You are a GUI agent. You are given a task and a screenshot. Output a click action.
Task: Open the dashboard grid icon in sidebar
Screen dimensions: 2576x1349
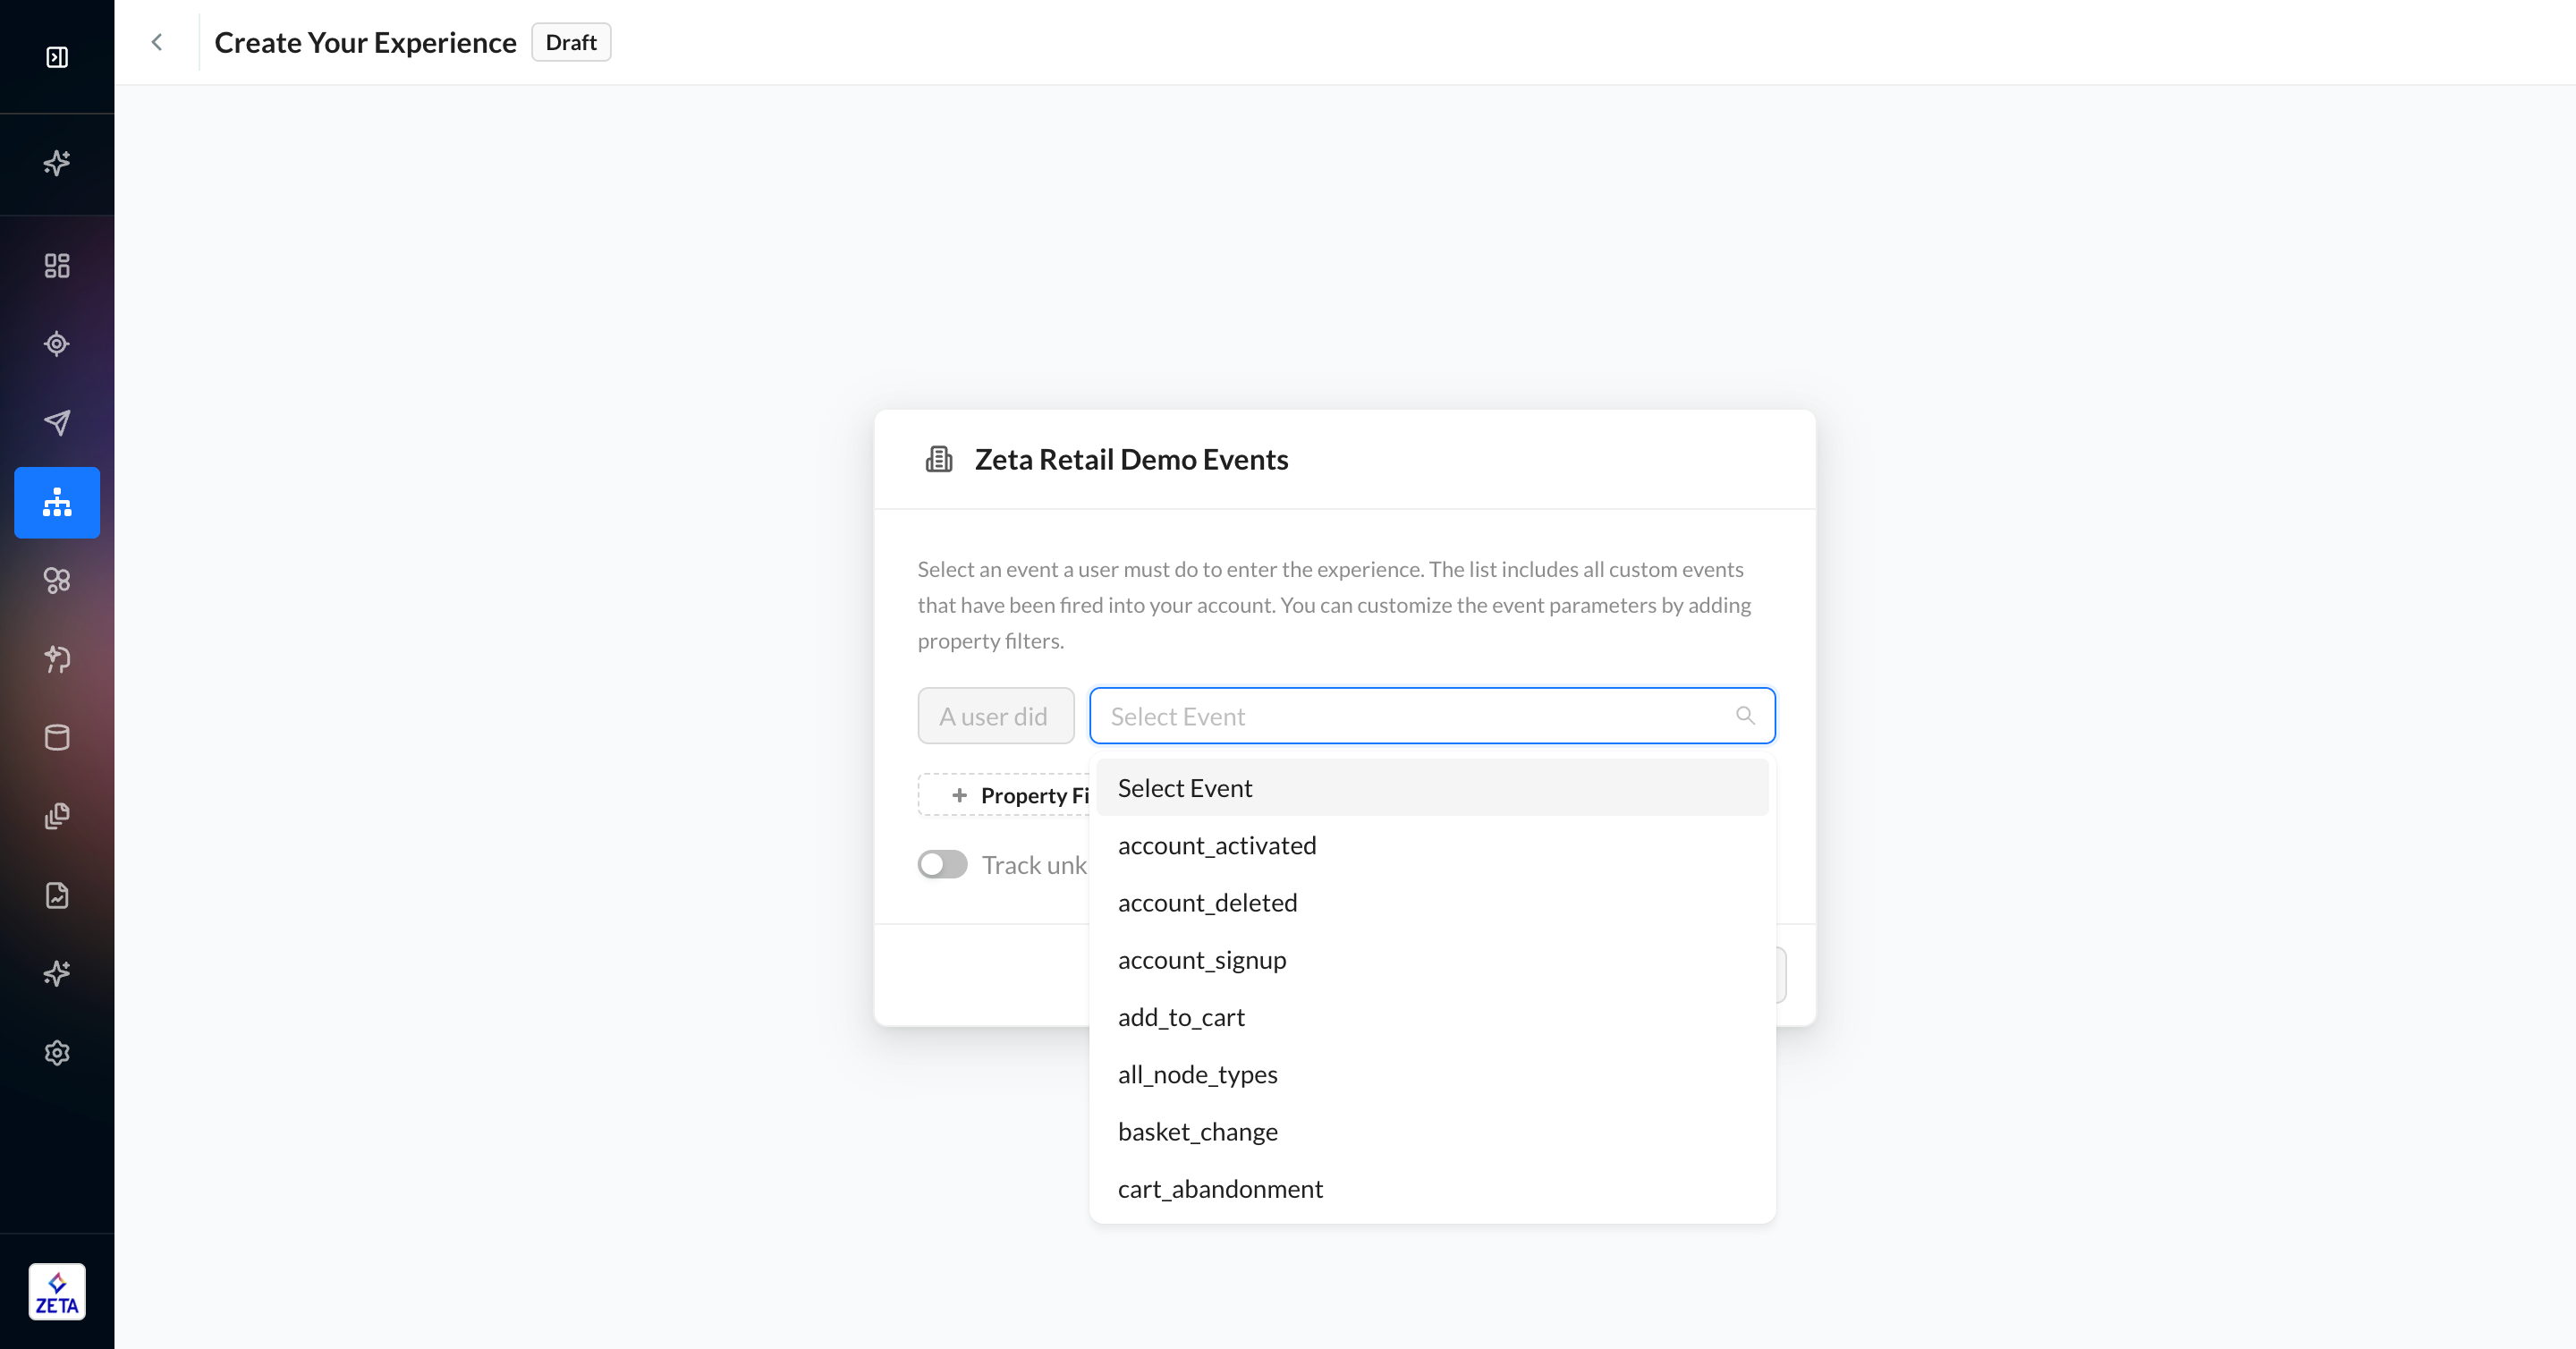pos(57,265)
